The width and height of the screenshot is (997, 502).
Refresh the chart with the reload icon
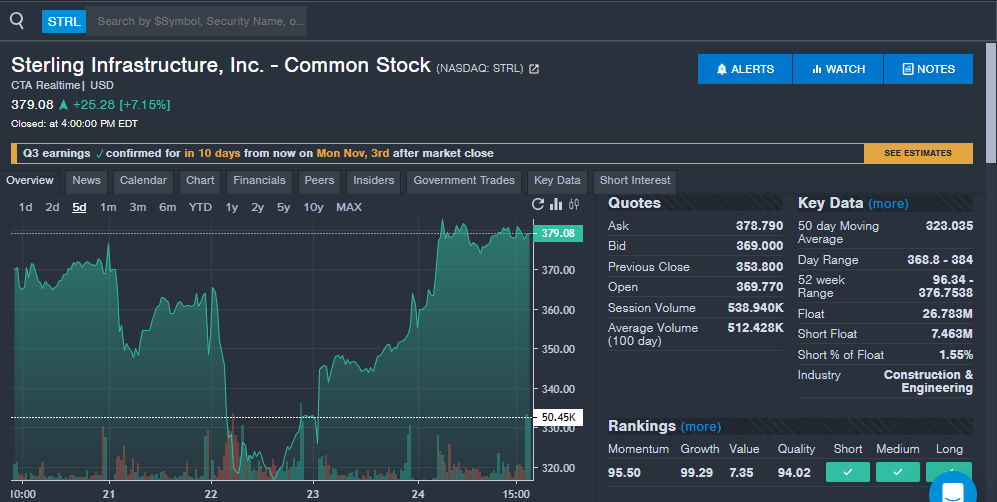(x=538, y=205)
